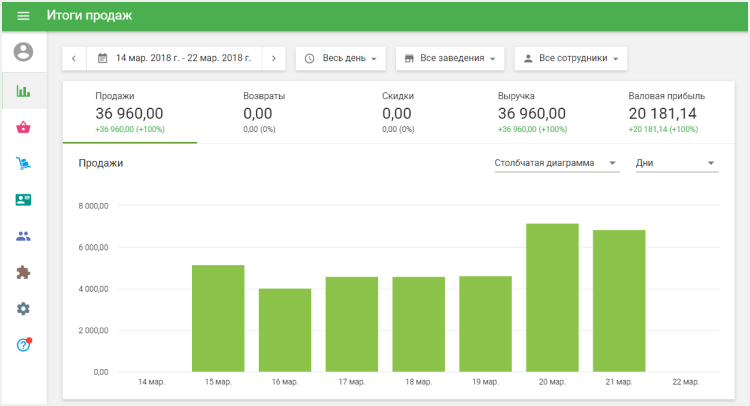The image size is (750, 406).
Task: Open Столбчатая диаграмма chart type dropdown
Action: pyautogui.click(x=556, y=163)
